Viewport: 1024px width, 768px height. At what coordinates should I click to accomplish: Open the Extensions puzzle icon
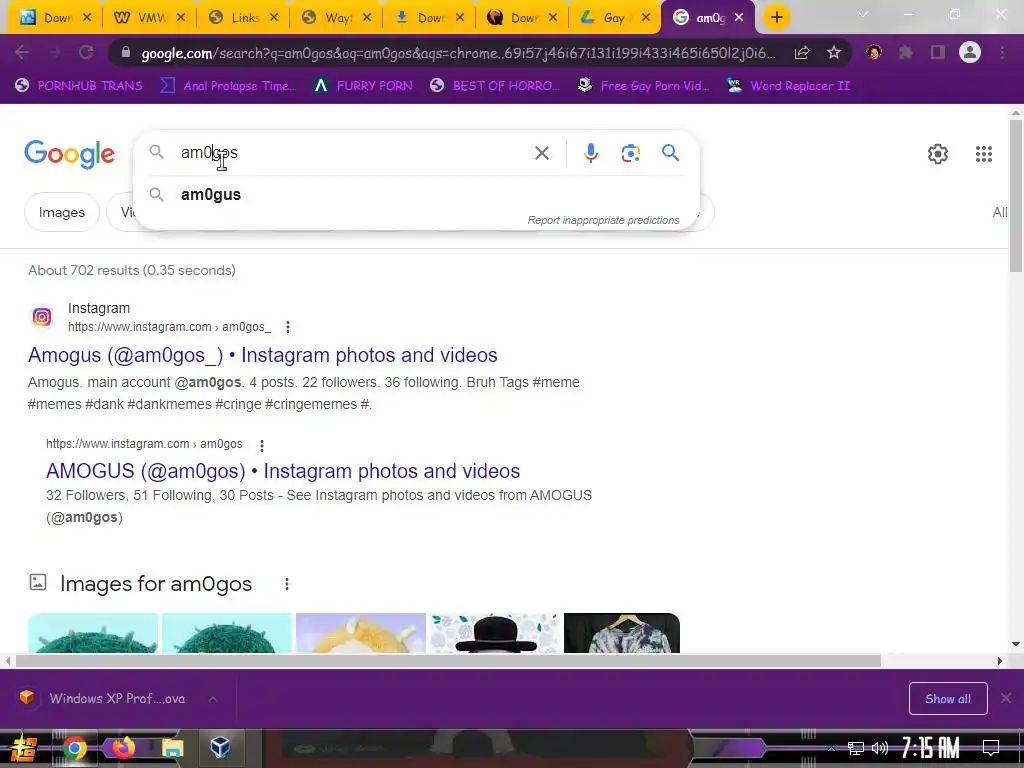[906, 52]
